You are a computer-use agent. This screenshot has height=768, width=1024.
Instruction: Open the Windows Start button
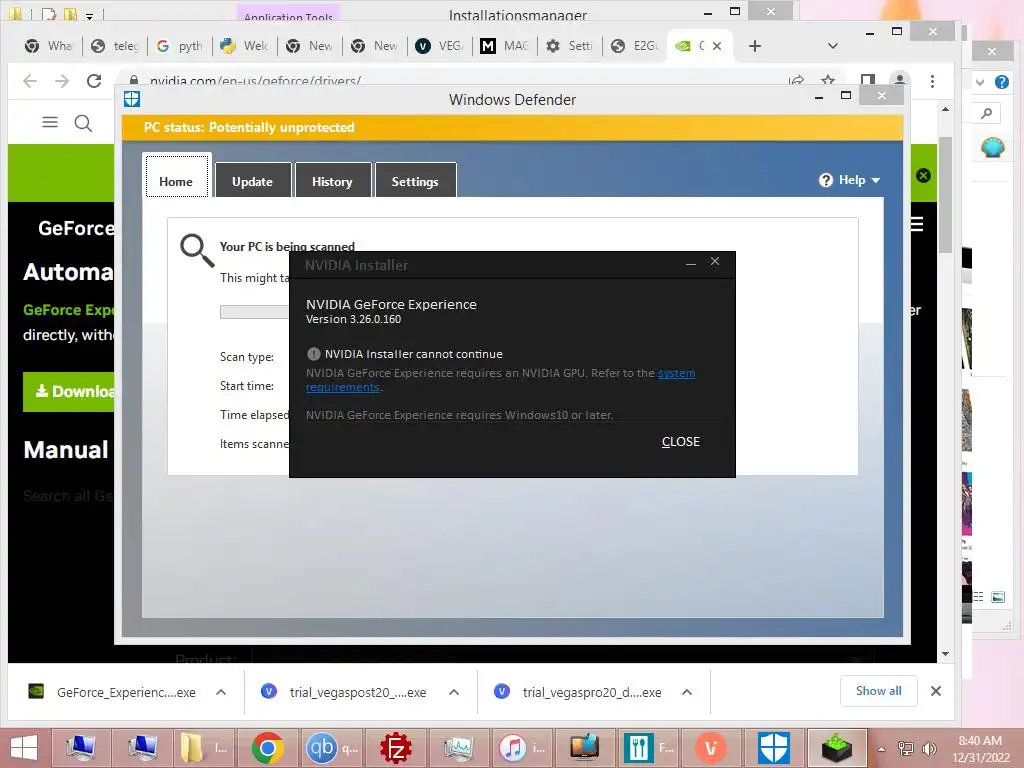(x=24, y=748)
